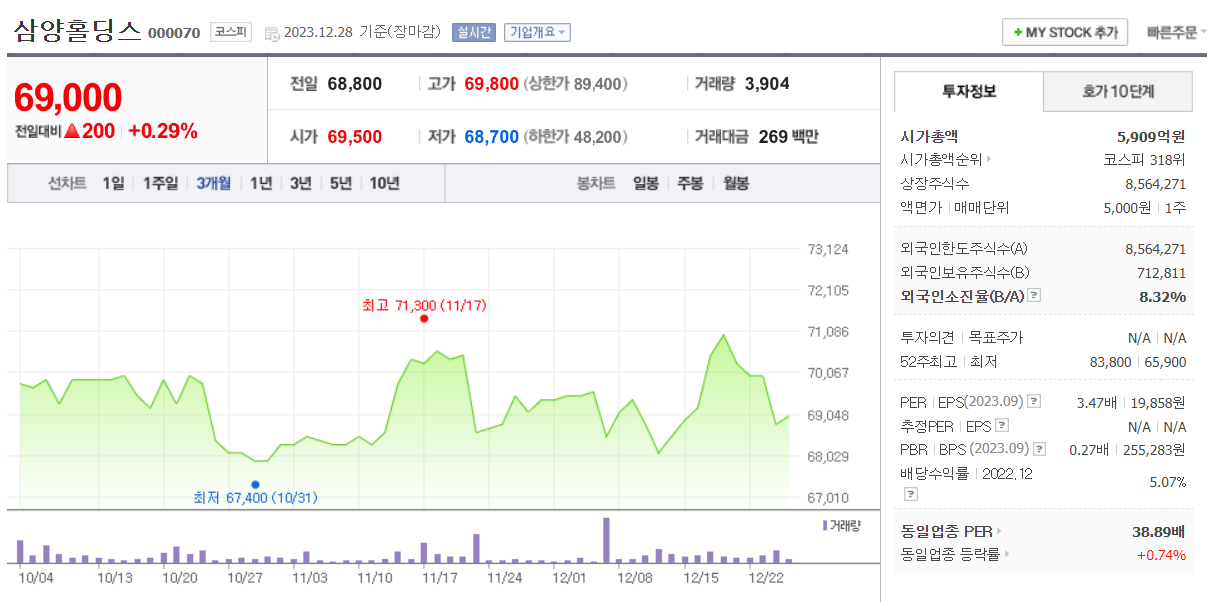This screenshot has width=1217, height=602.
Task: Click 코스피 318위 ranking value
Action: (x=1146, y=159)
